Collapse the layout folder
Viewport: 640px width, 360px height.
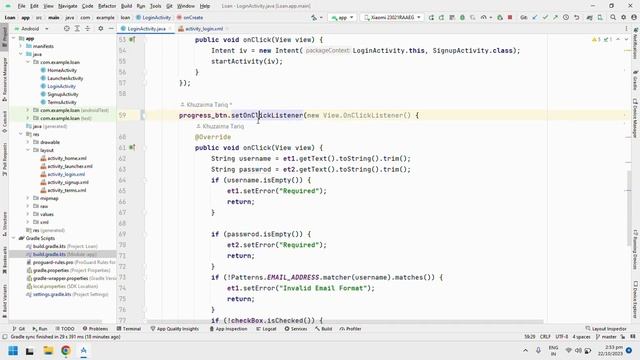28,150
